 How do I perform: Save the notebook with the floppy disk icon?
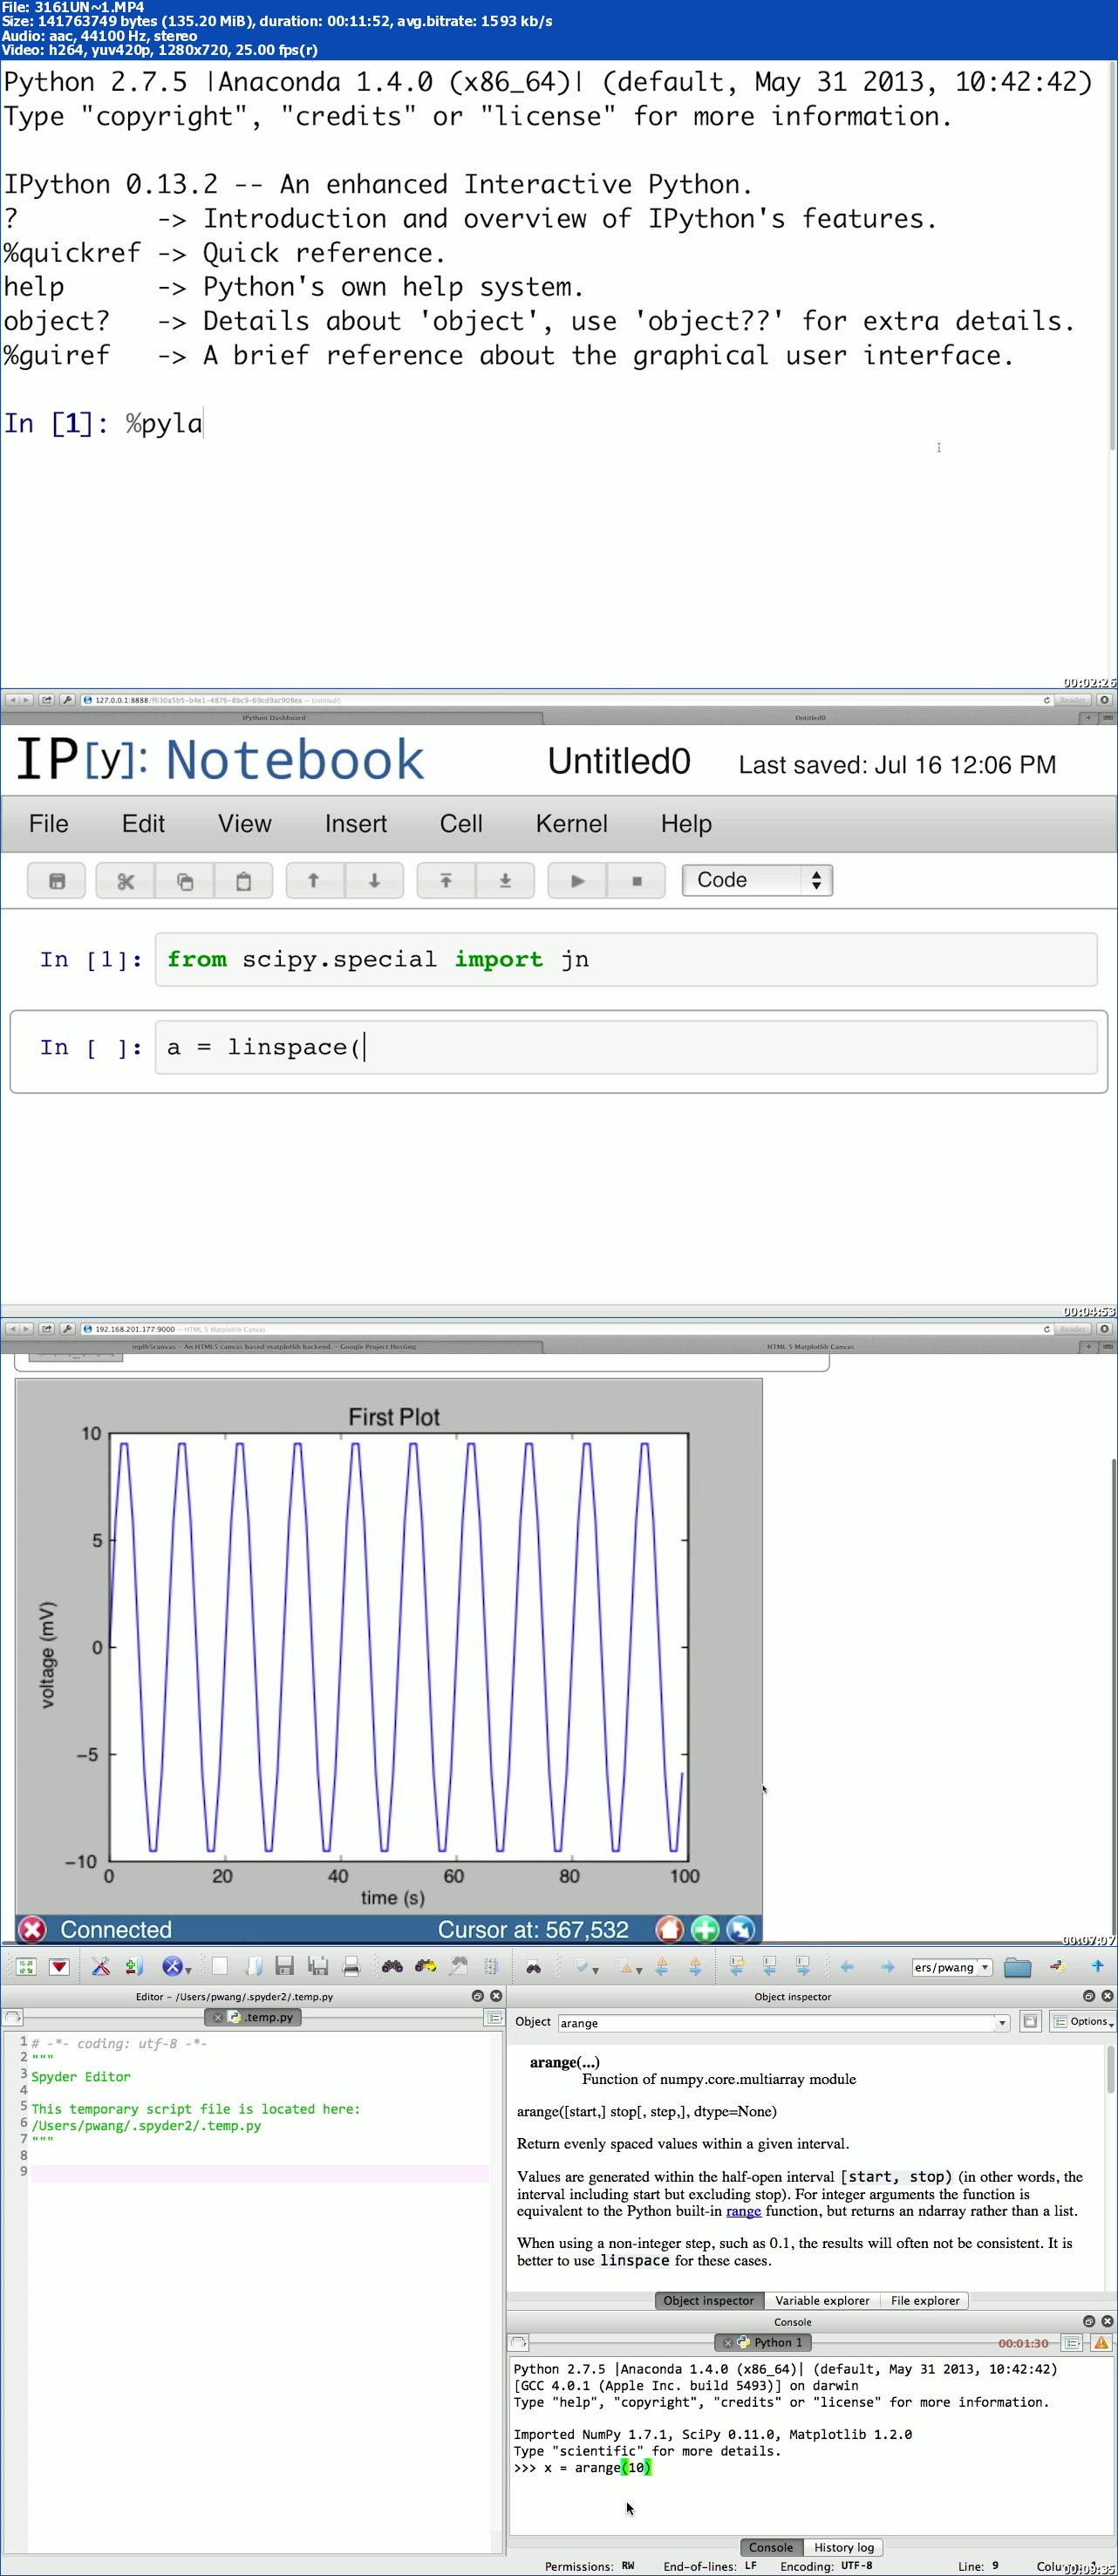point(57,881)
